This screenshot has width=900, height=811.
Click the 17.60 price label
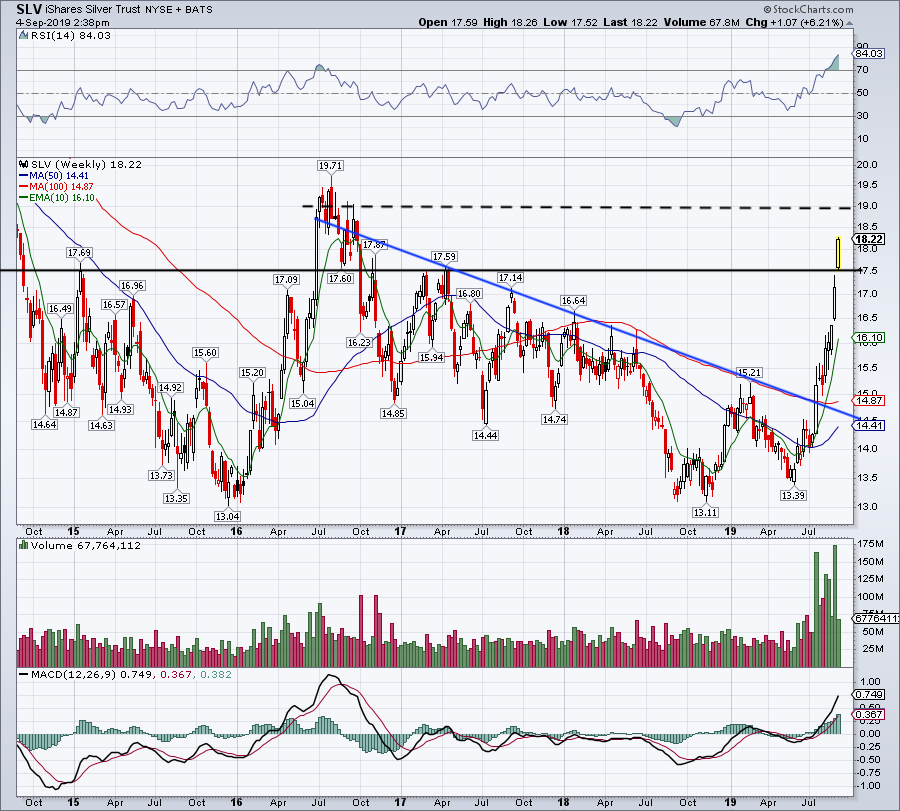click(340, 278)
